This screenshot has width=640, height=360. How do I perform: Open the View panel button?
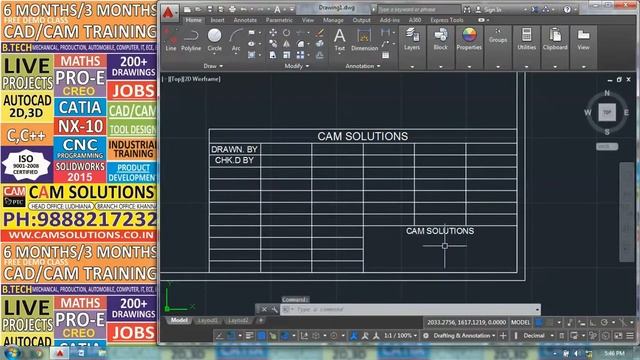583,40
